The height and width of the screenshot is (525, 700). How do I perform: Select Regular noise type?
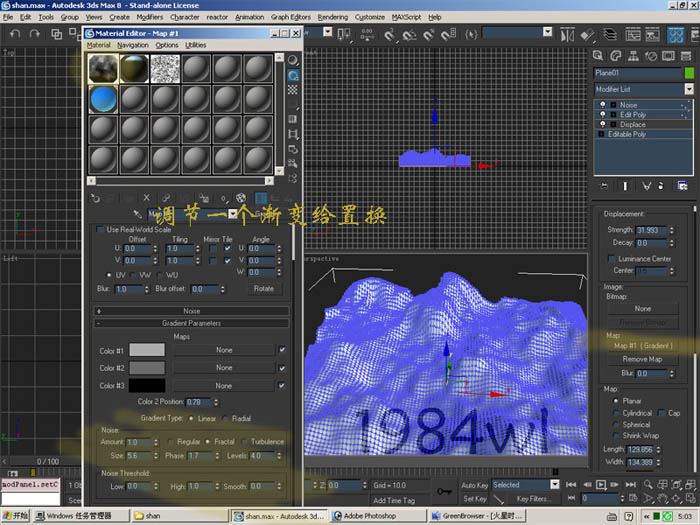pyautogui.click(x=170, y=442)
